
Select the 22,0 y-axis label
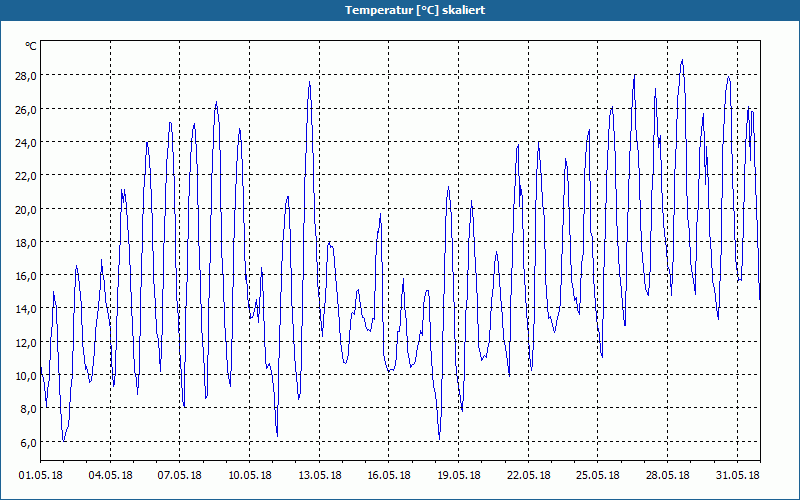coord(26,176)
